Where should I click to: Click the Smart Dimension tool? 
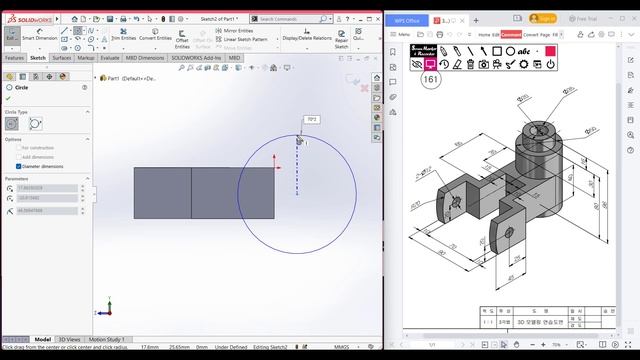(40, 35)
